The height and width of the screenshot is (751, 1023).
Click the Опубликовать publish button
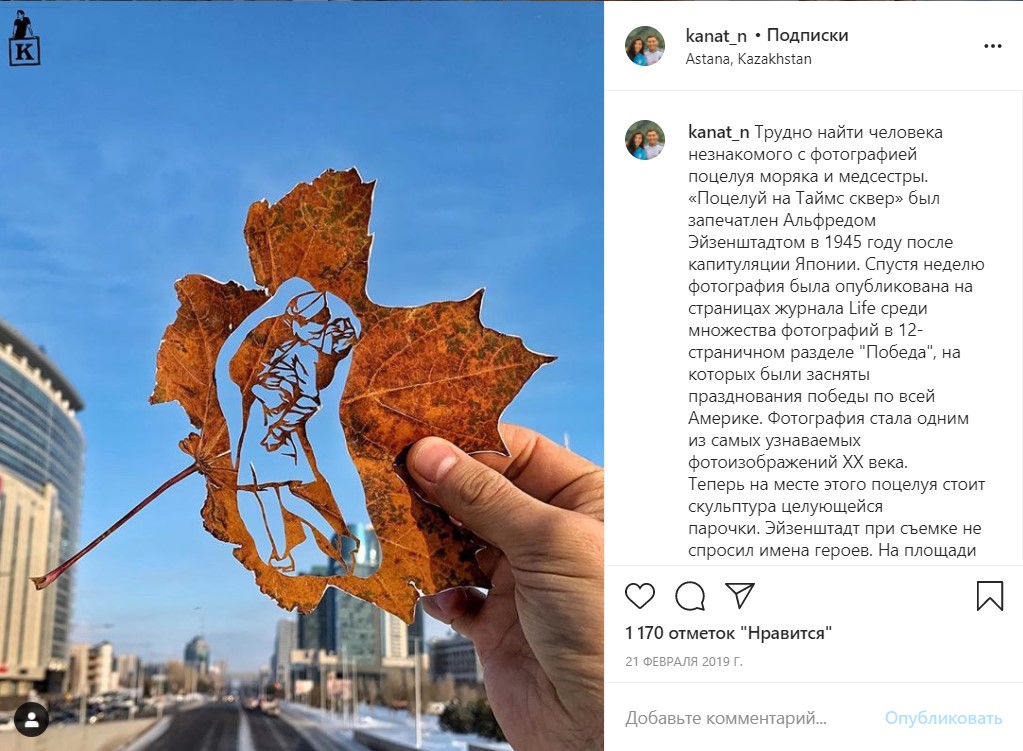(x=943, y=718)
